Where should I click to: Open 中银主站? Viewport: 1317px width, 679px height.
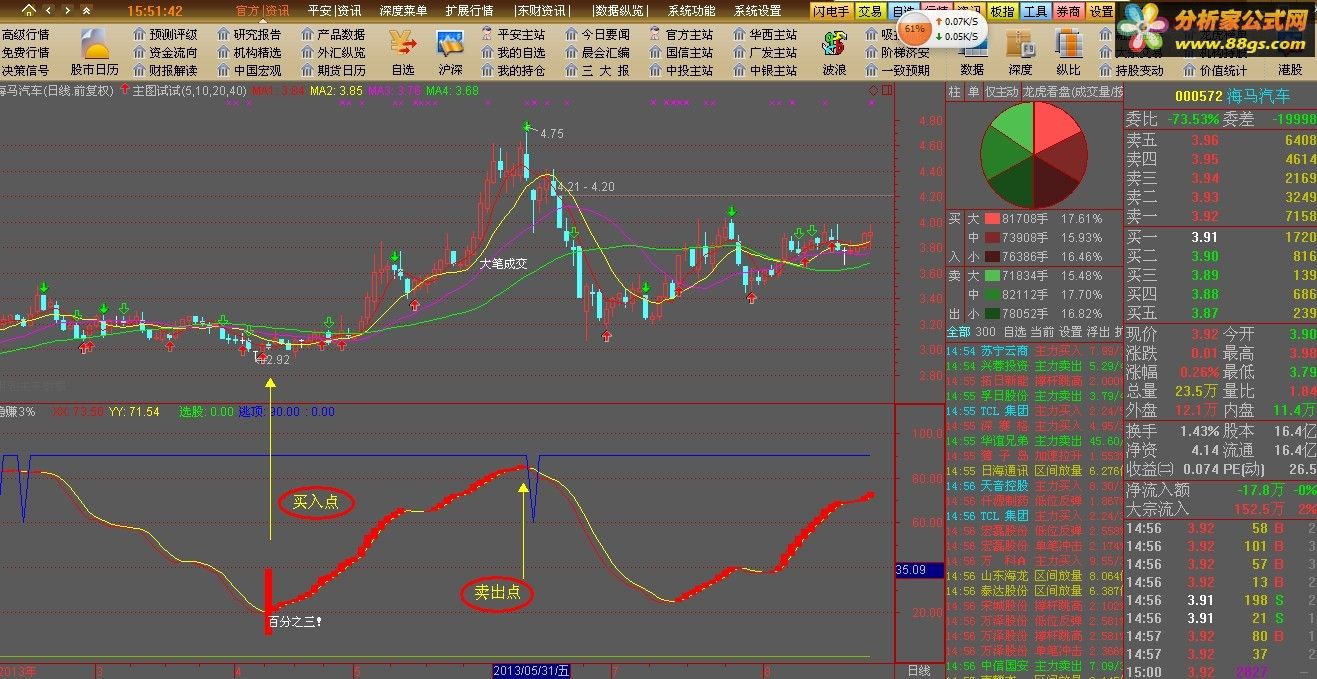coord(765,70)
